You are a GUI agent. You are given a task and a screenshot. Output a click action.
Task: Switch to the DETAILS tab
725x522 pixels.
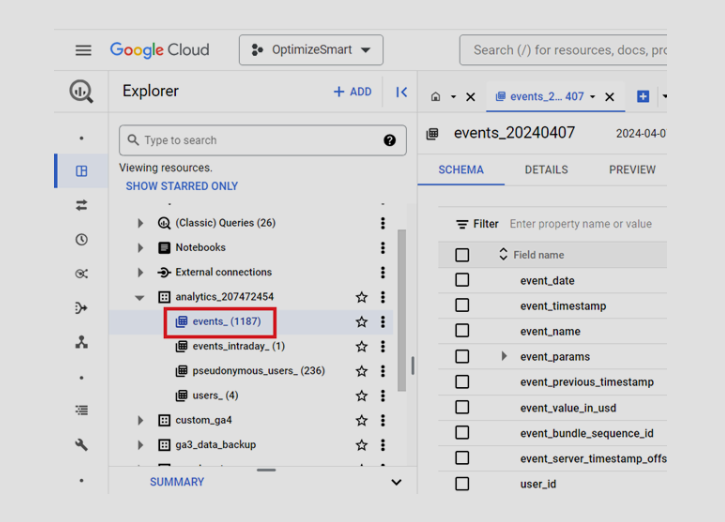546,170
